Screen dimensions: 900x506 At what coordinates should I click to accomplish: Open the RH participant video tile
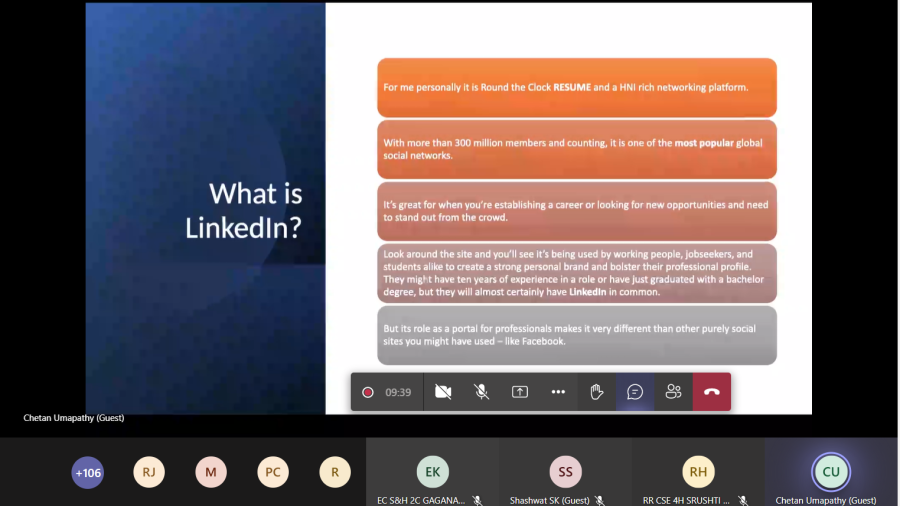(699, 472)
